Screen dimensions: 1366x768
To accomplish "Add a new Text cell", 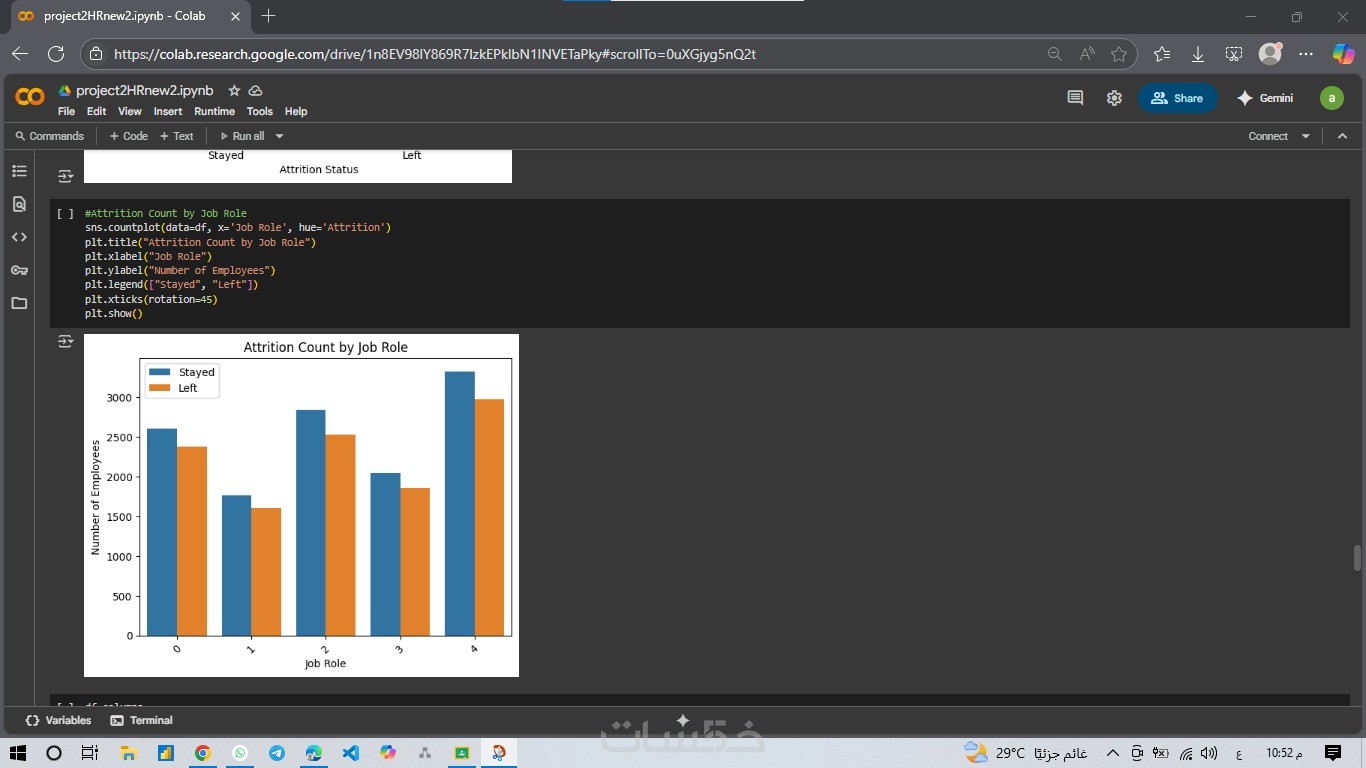I will click(177, 136).
